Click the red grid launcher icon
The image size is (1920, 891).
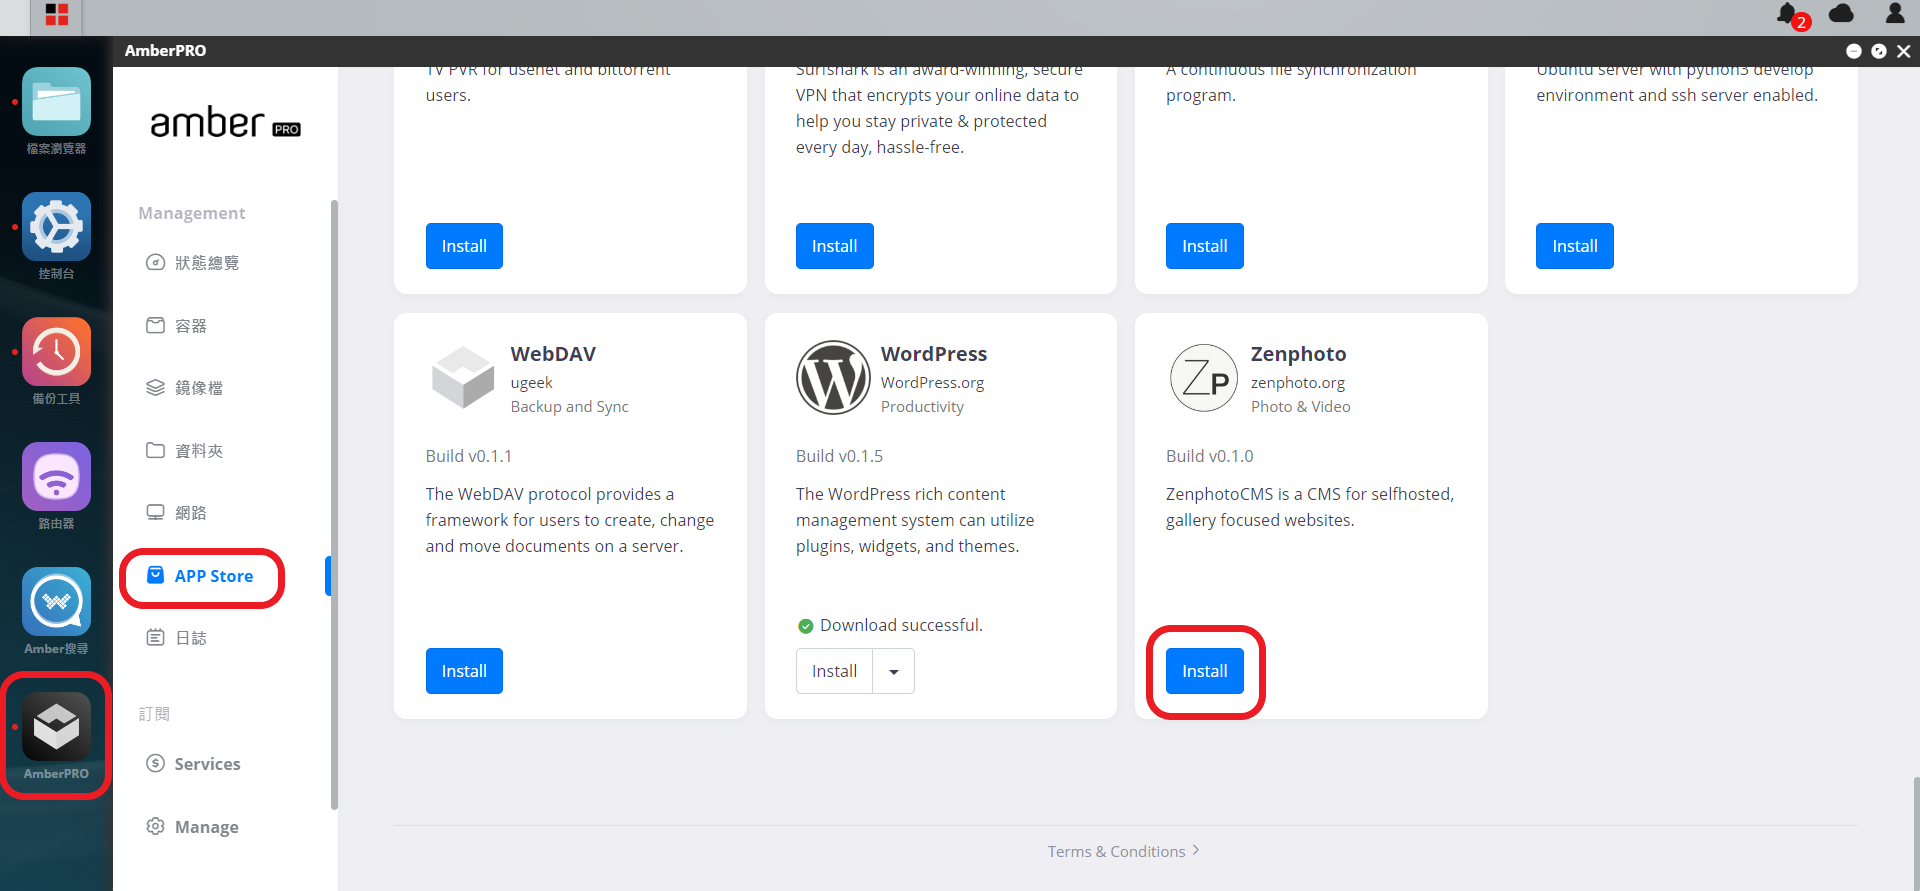57,15
